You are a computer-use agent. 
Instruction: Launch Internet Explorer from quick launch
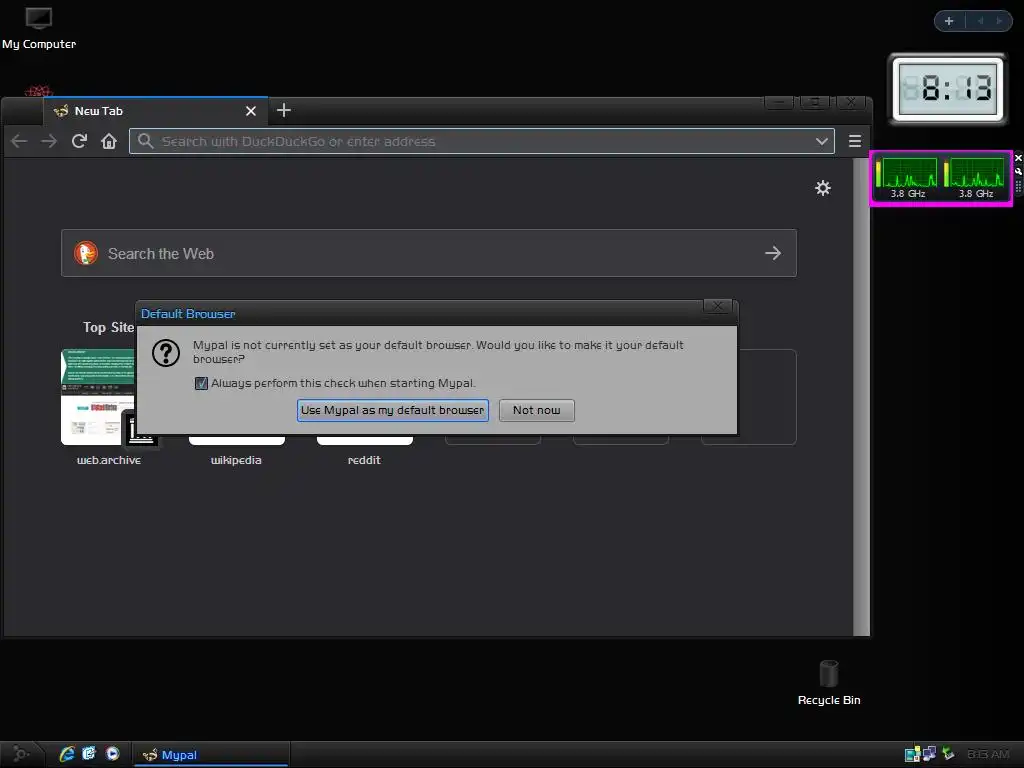(67, 754)
